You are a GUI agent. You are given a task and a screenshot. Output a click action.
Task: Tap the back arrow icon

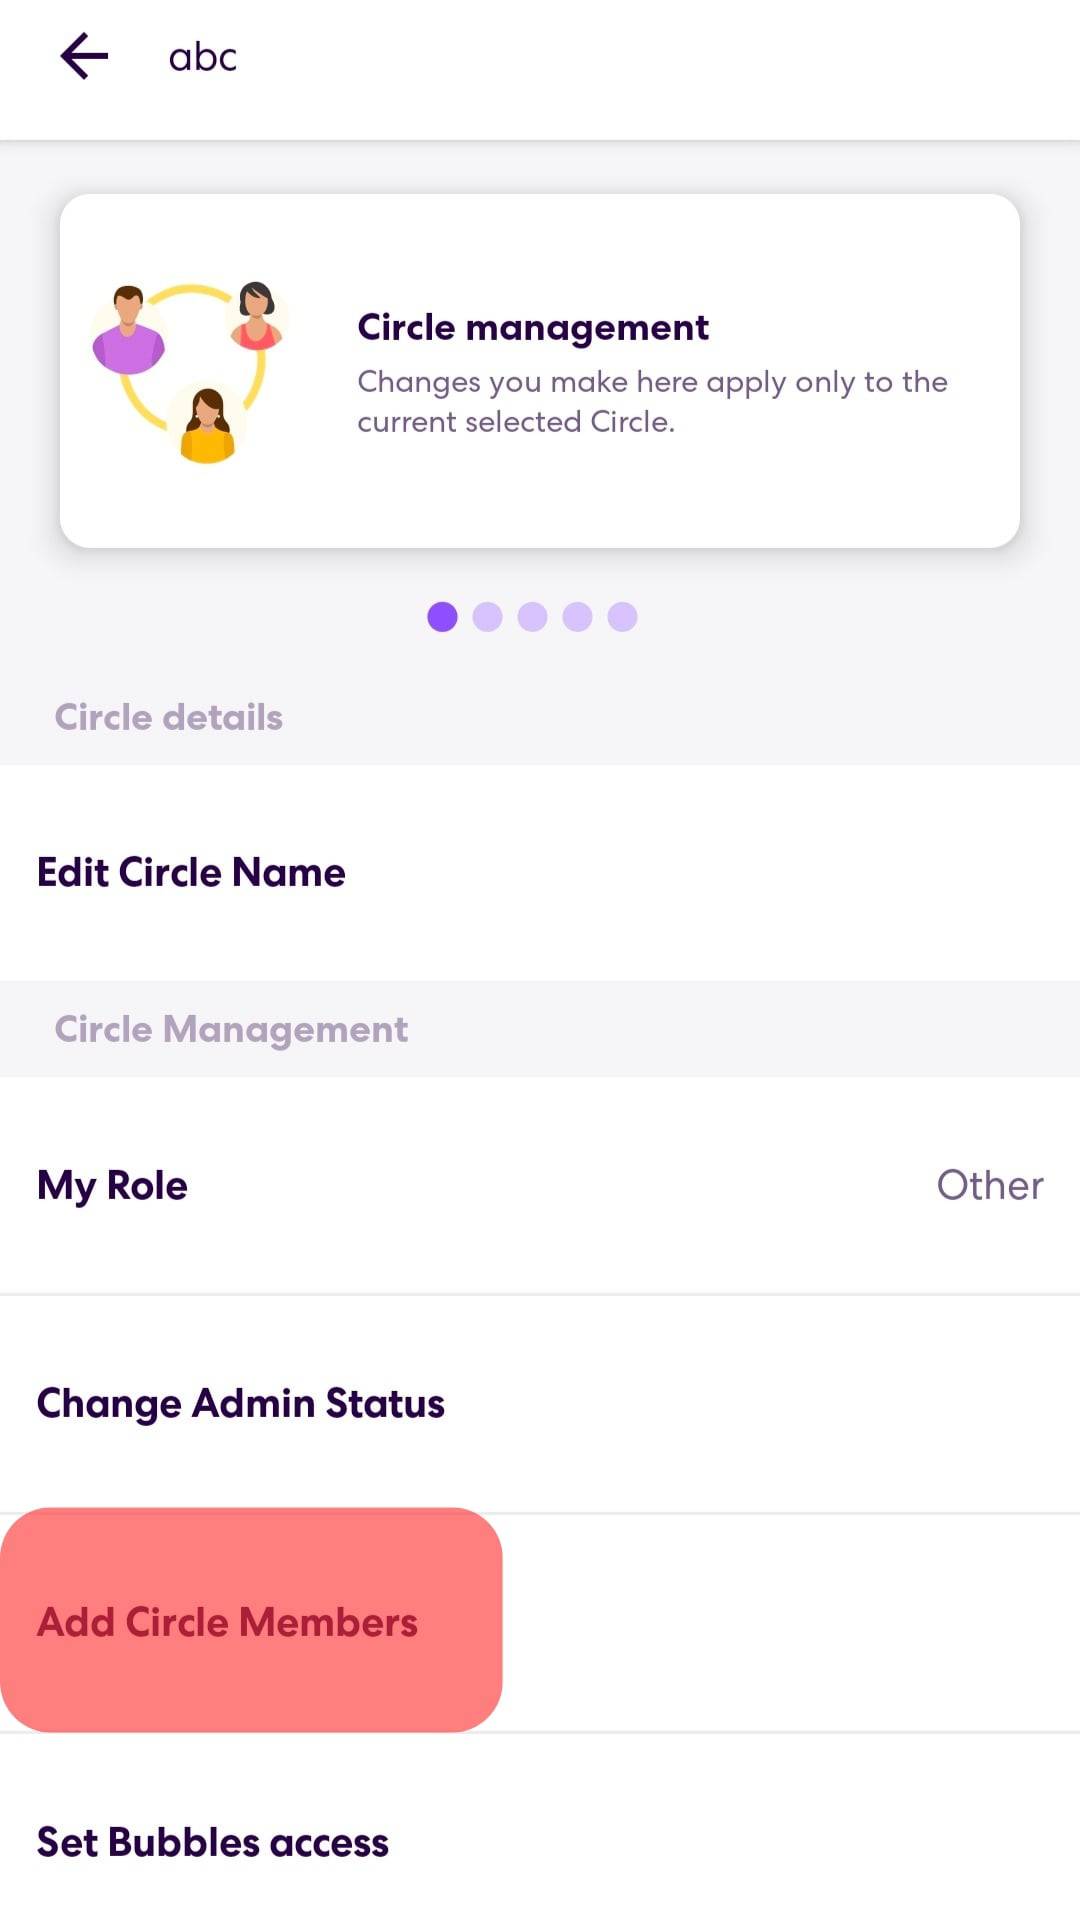tap(84, 56)
